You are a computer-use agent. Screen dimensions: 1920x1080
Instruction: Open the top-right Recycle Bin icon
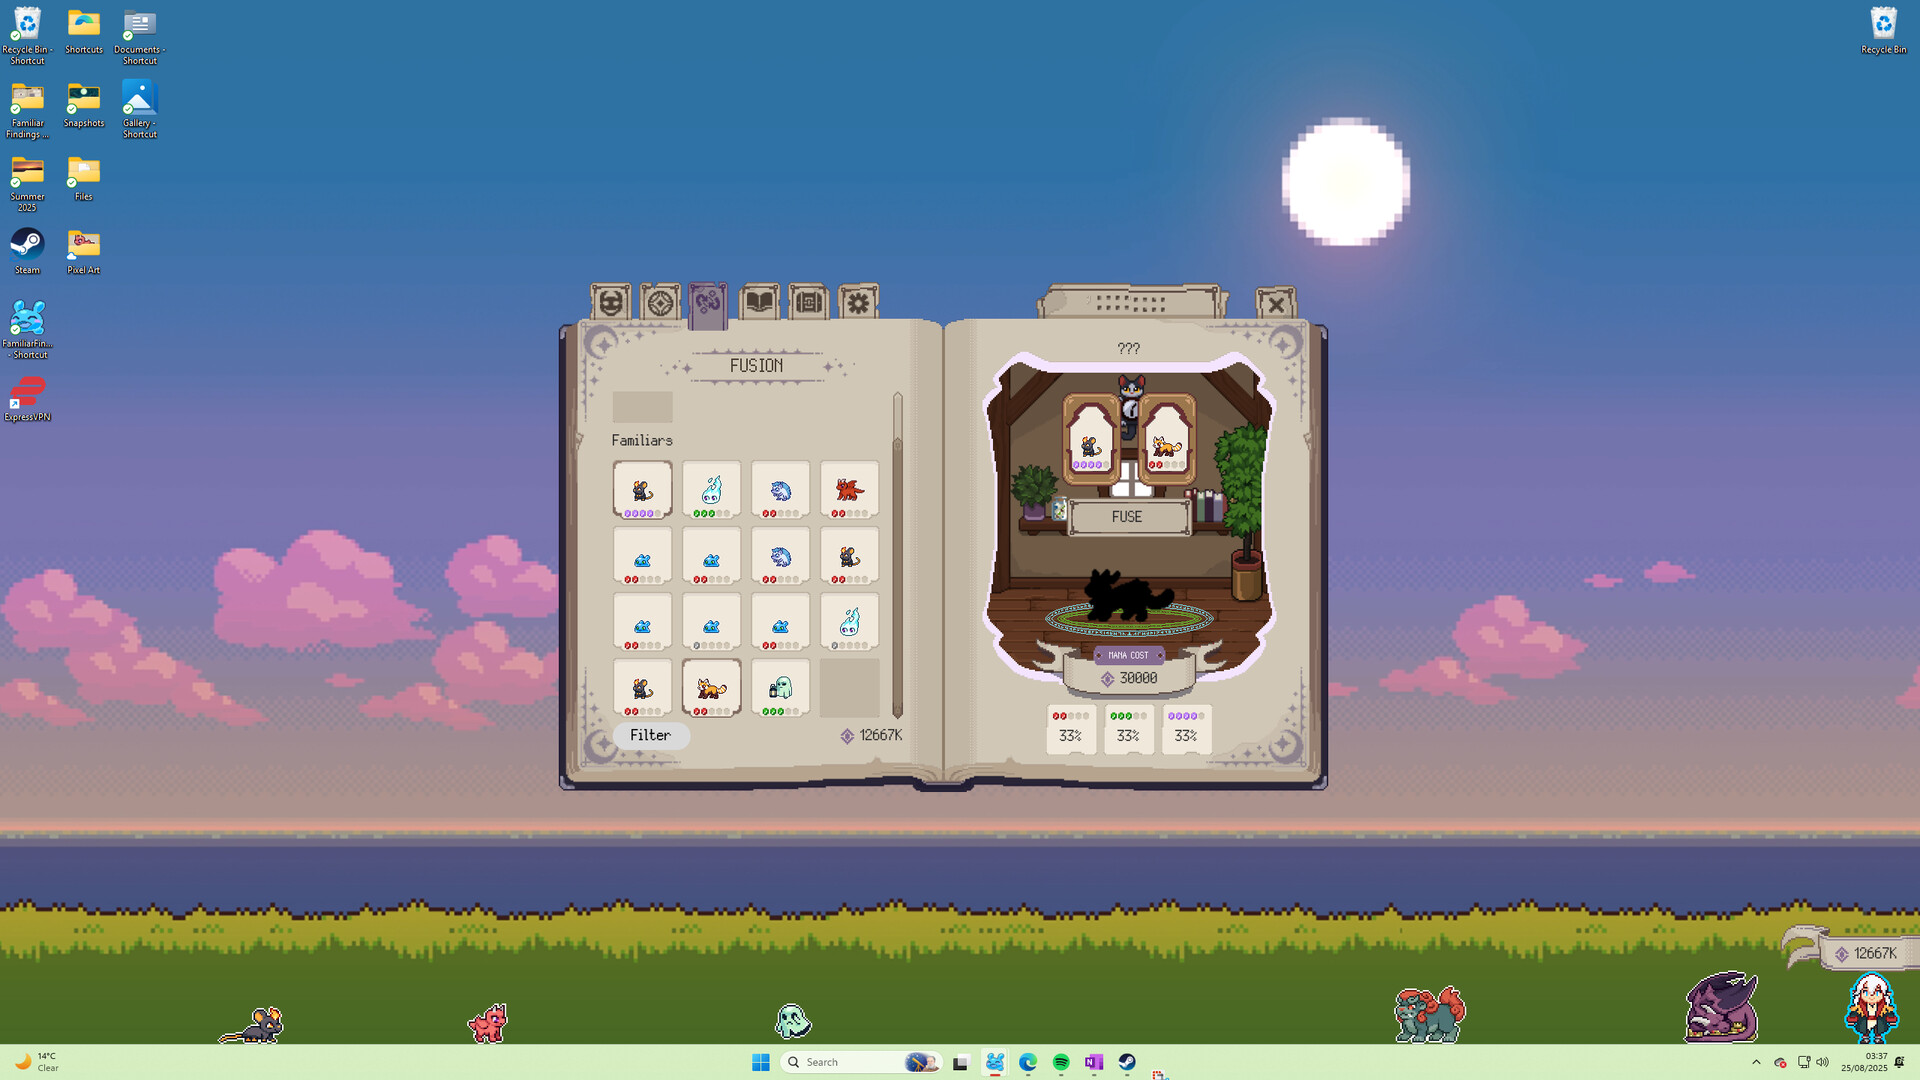[1883, 31]
